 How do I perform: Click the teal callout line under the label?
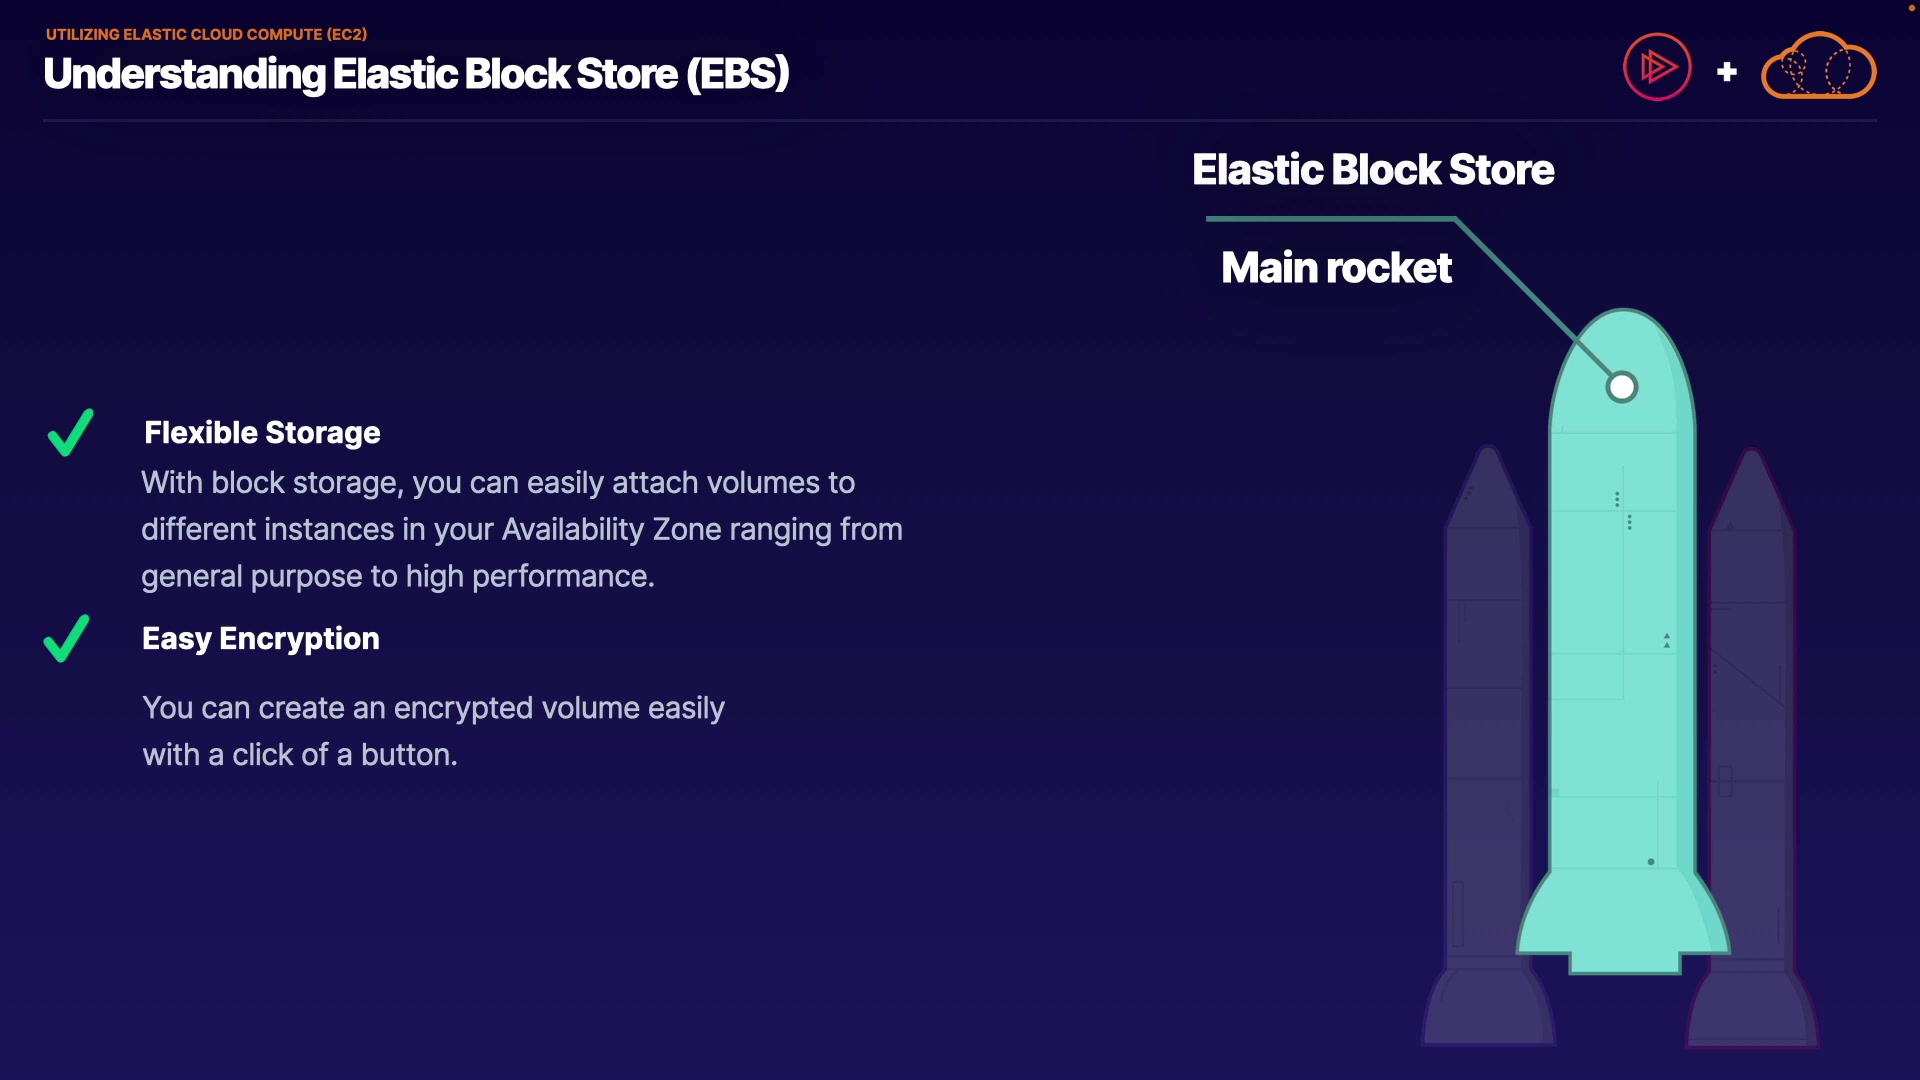(1330, 218)
